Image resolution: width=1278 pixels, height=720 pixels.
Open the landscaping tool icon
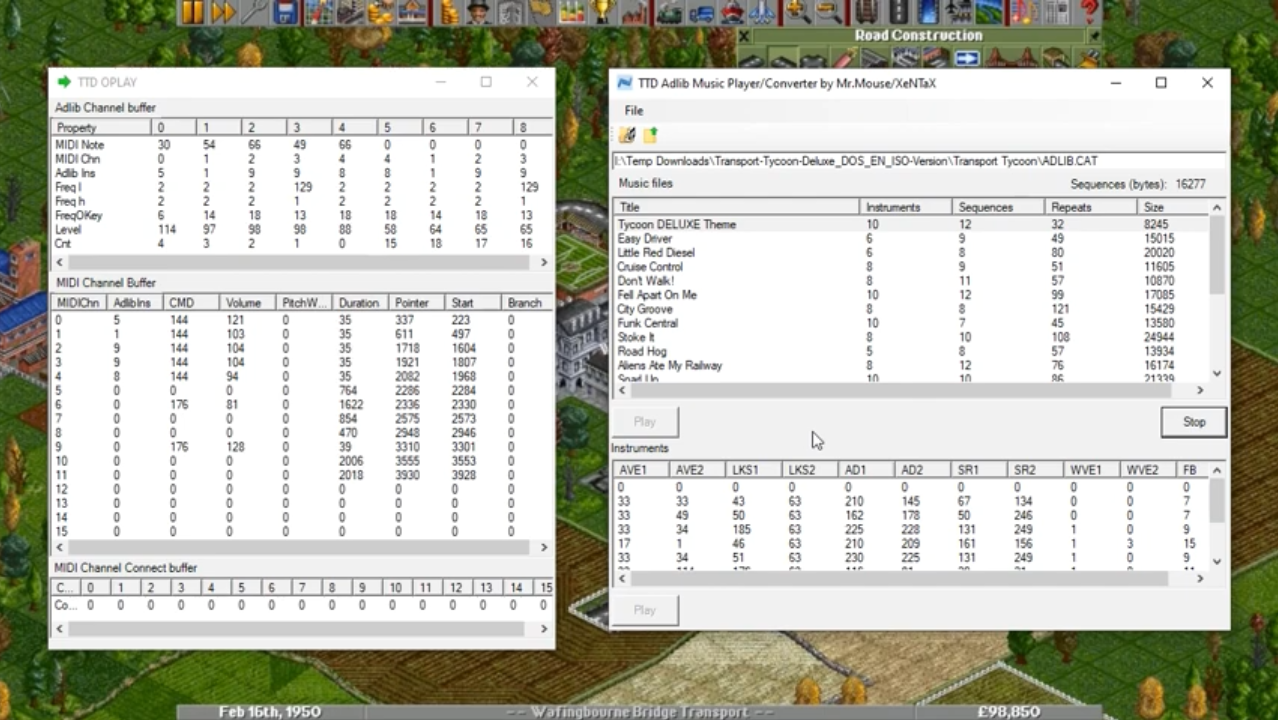(988, 12)
